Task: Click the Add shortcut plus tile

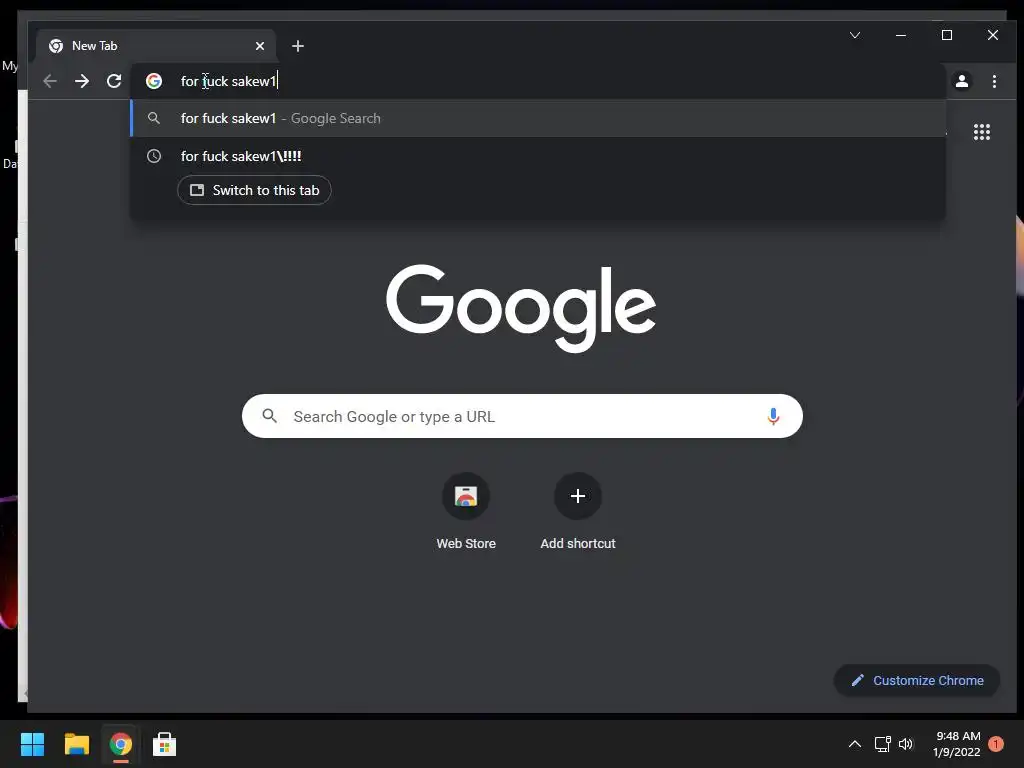Action: click(x=578, y=496)
